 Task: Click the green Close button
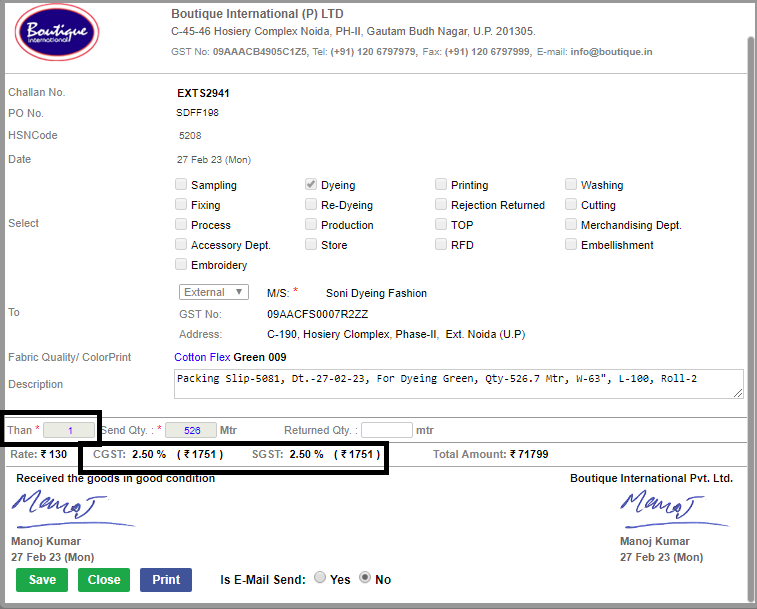click(104, 580)
